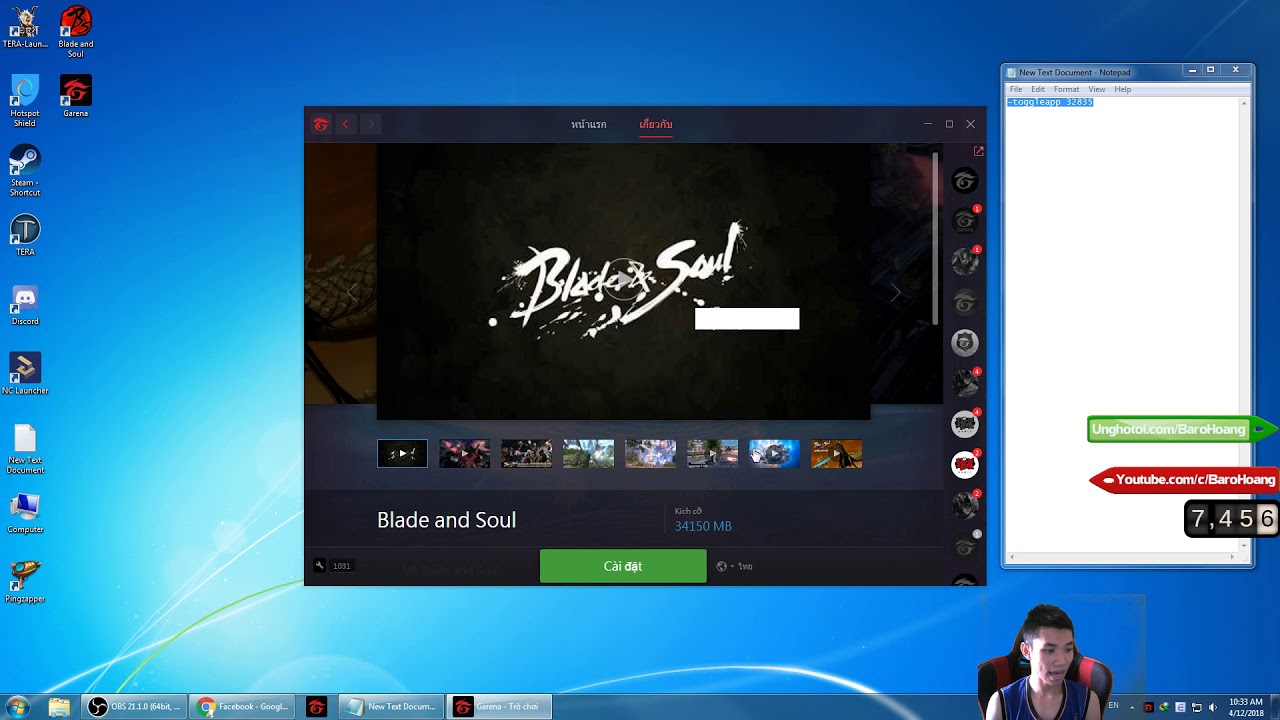Click the Windows Start button
The image size is (1280, 720).
17,707
